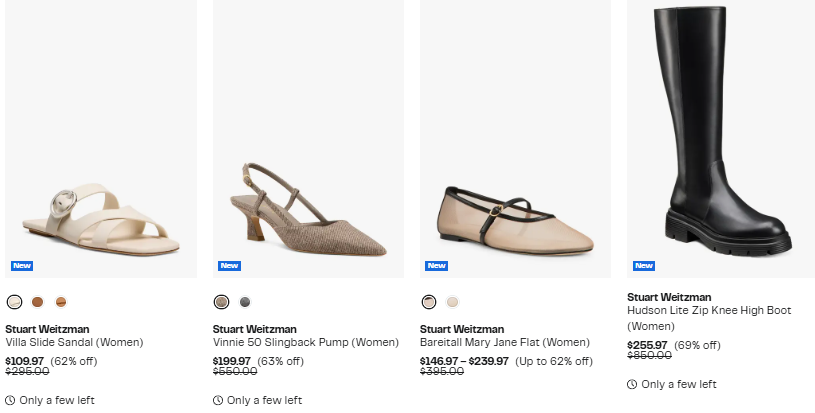Image resolution: width=815 pixels, height=413 pixels.
Task: Select the cream swatch for Villa Slide Sandal
Action: 14,302
